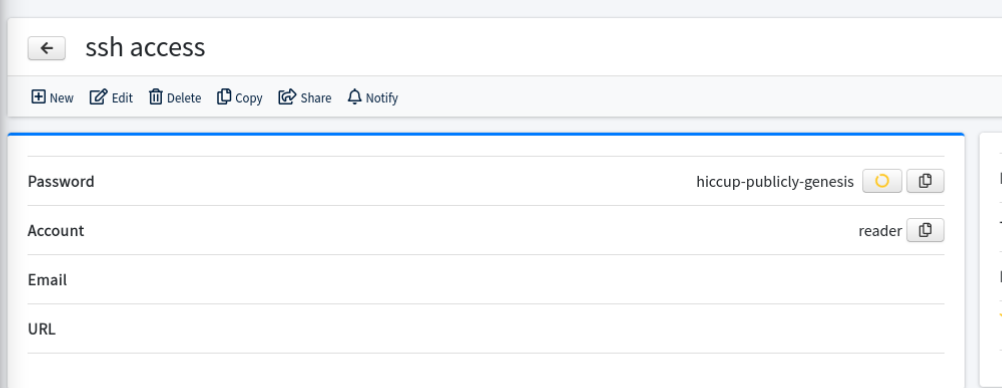Copy the password with its clipboard button
This screenshot has width=1002, height=388.
tap(925, 182)
